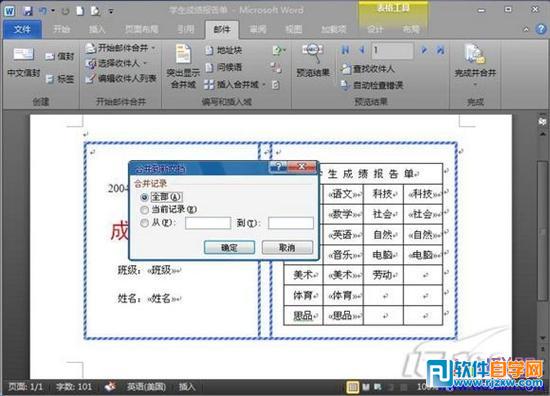Click the 英语(美国) language indicator

(x=146, y=387)
